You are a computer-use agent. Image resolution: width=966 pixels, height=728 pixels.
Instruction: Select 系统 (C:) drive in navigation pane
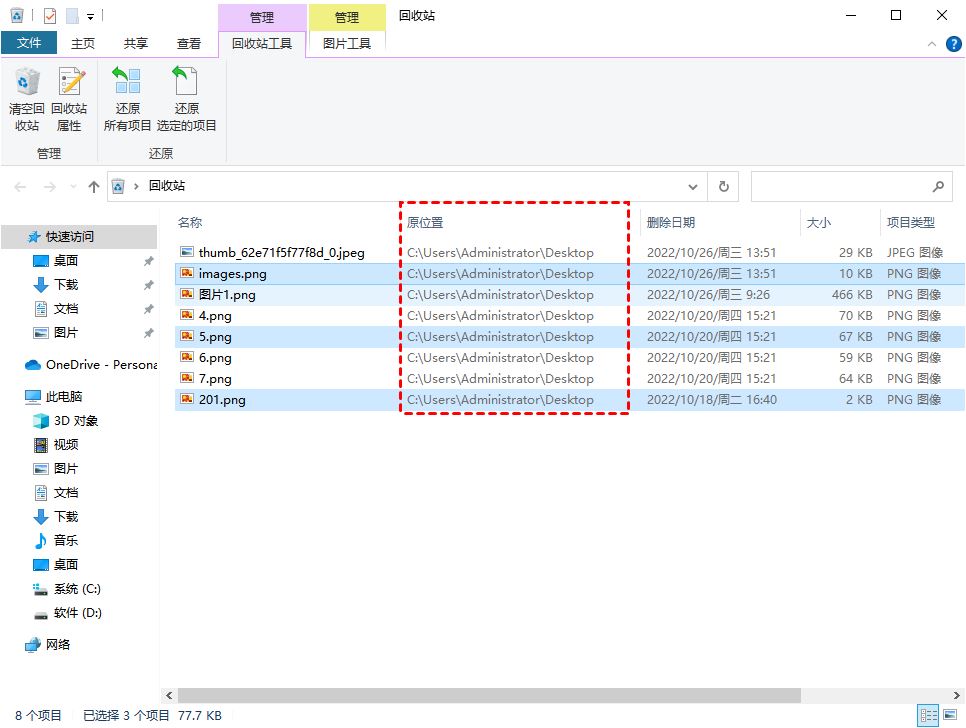point(77,589)
